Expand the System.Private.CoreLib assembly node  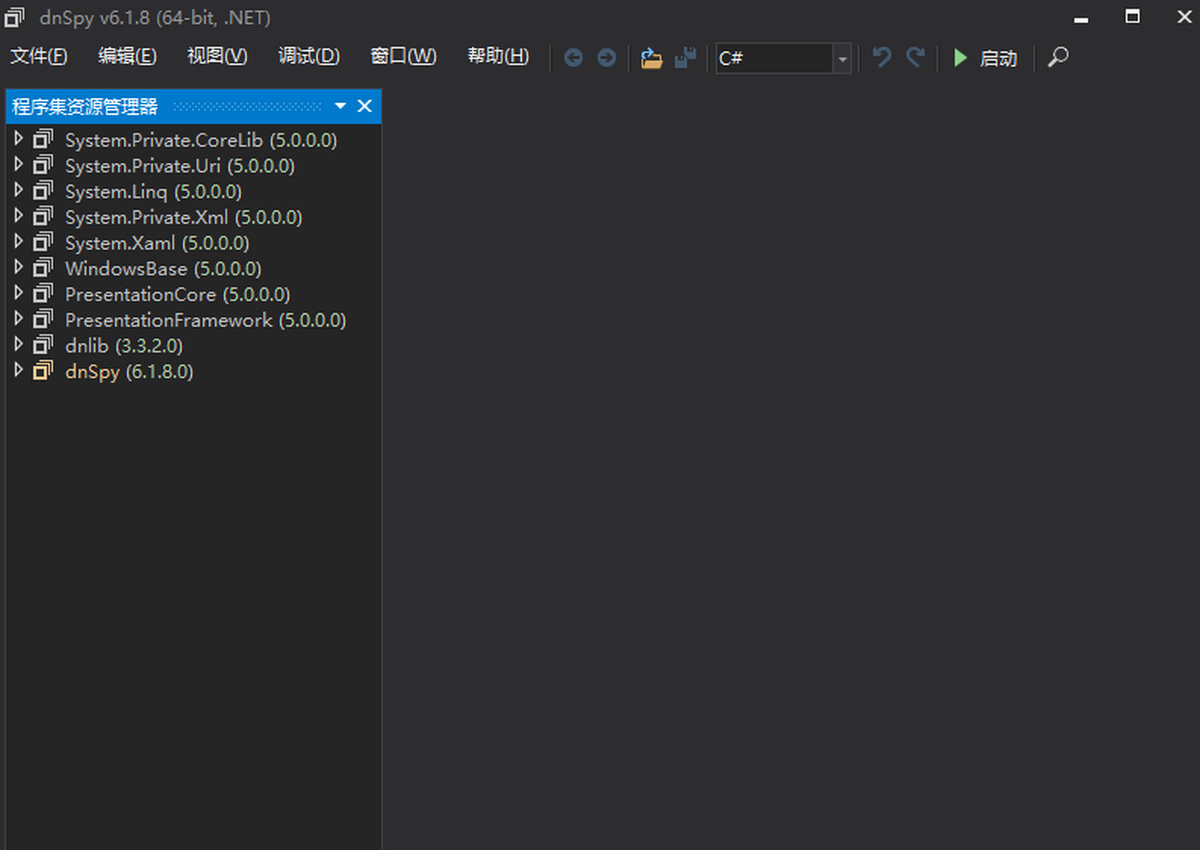point(18,140)
